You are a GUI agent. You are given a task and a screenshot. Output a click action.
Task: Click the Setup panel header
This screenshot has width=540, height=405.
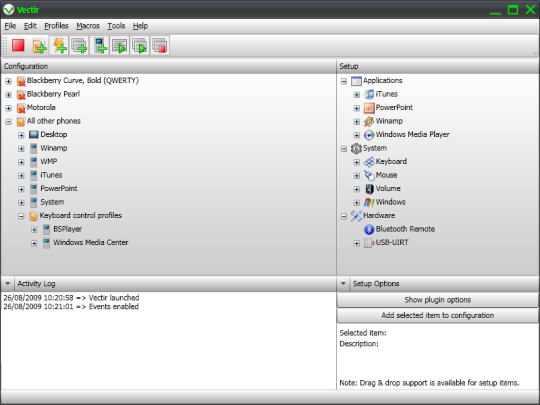click(438, 66)
